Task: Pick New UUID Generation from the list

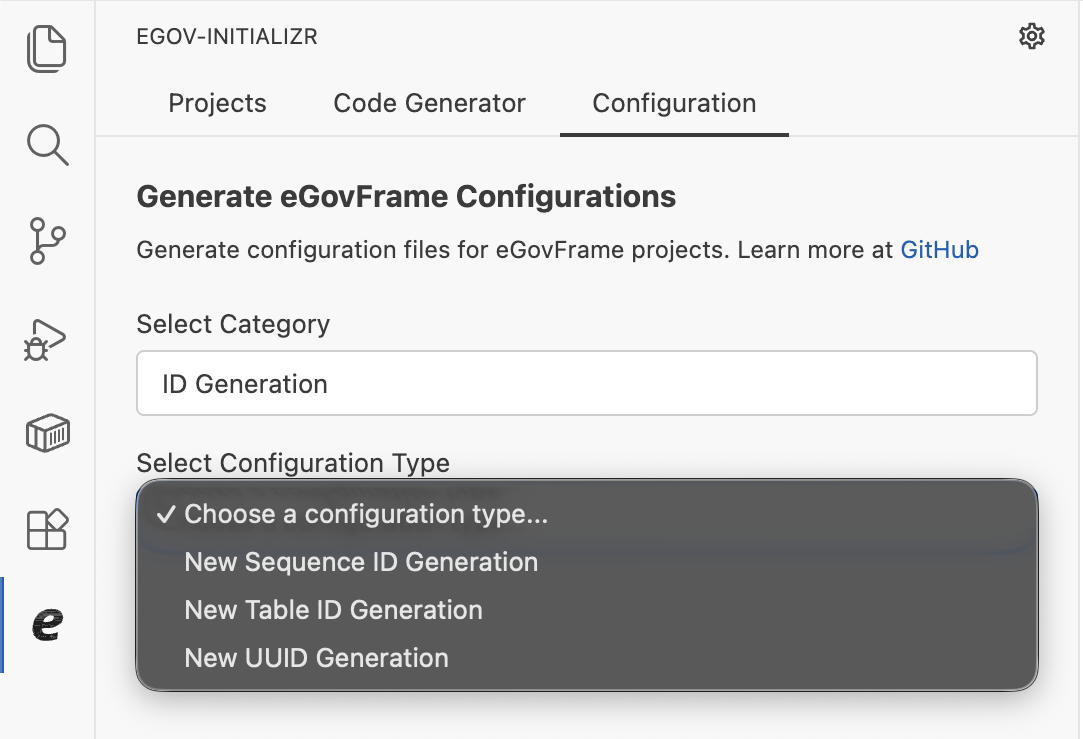Action: click(316, 658)
